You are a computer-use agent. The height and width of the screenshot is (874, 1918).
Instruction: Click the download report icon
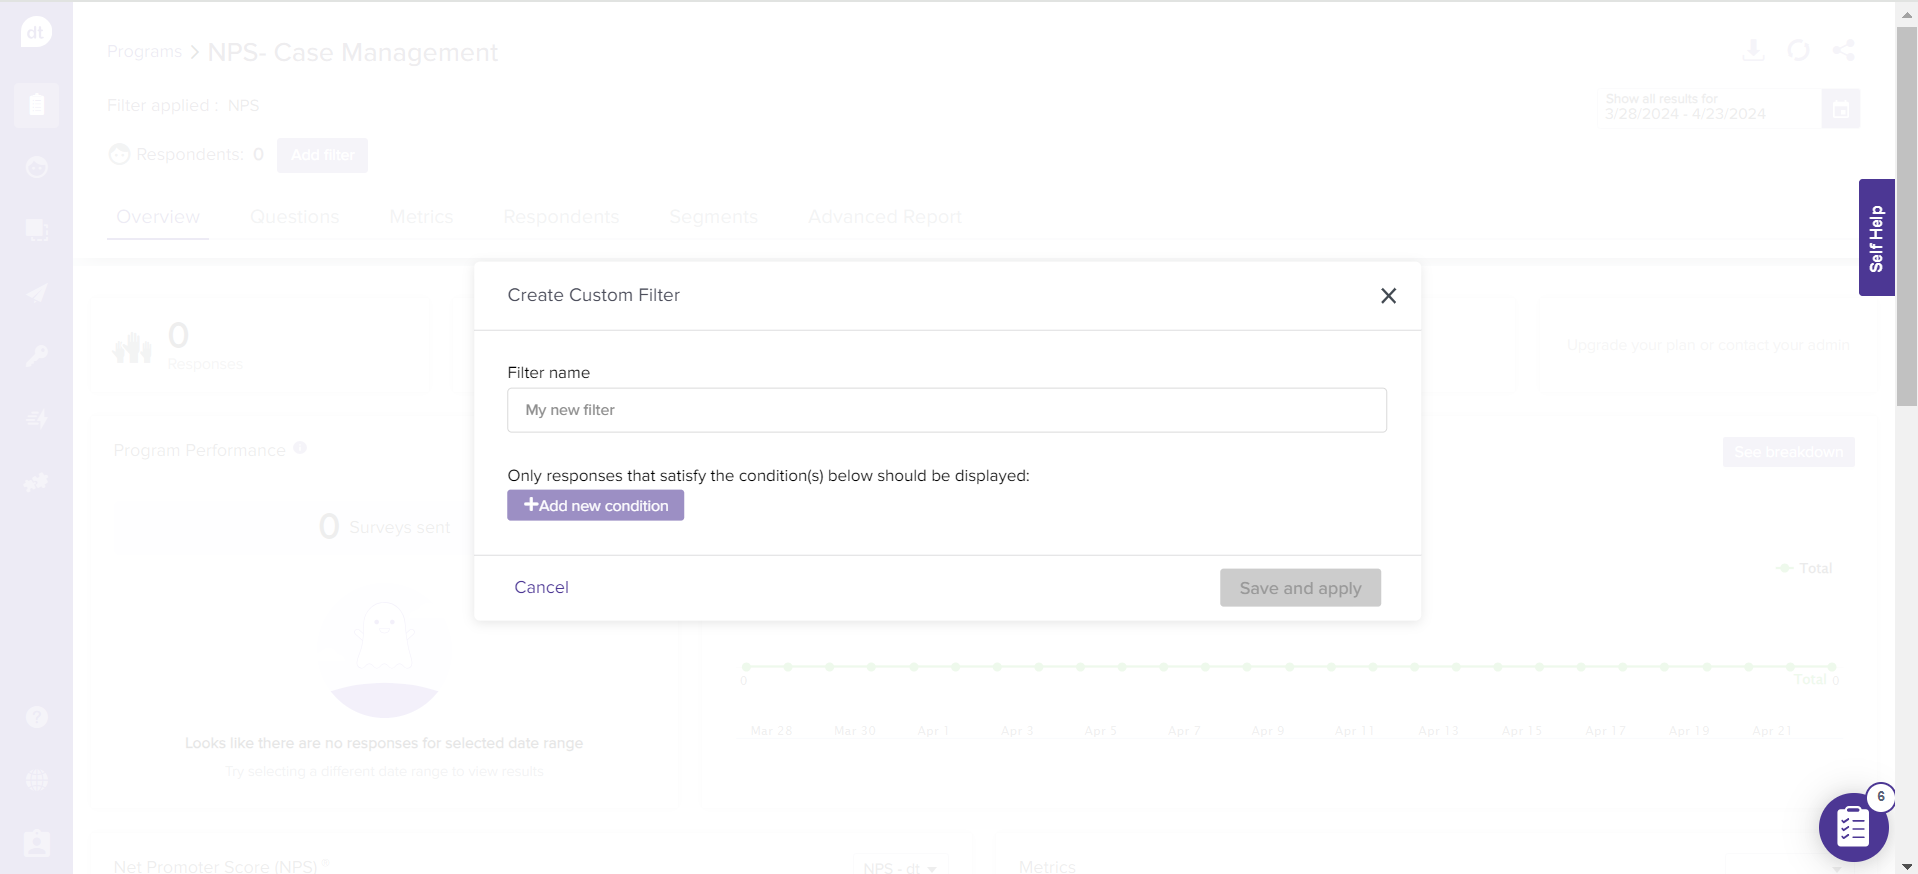pos(1753,50)
